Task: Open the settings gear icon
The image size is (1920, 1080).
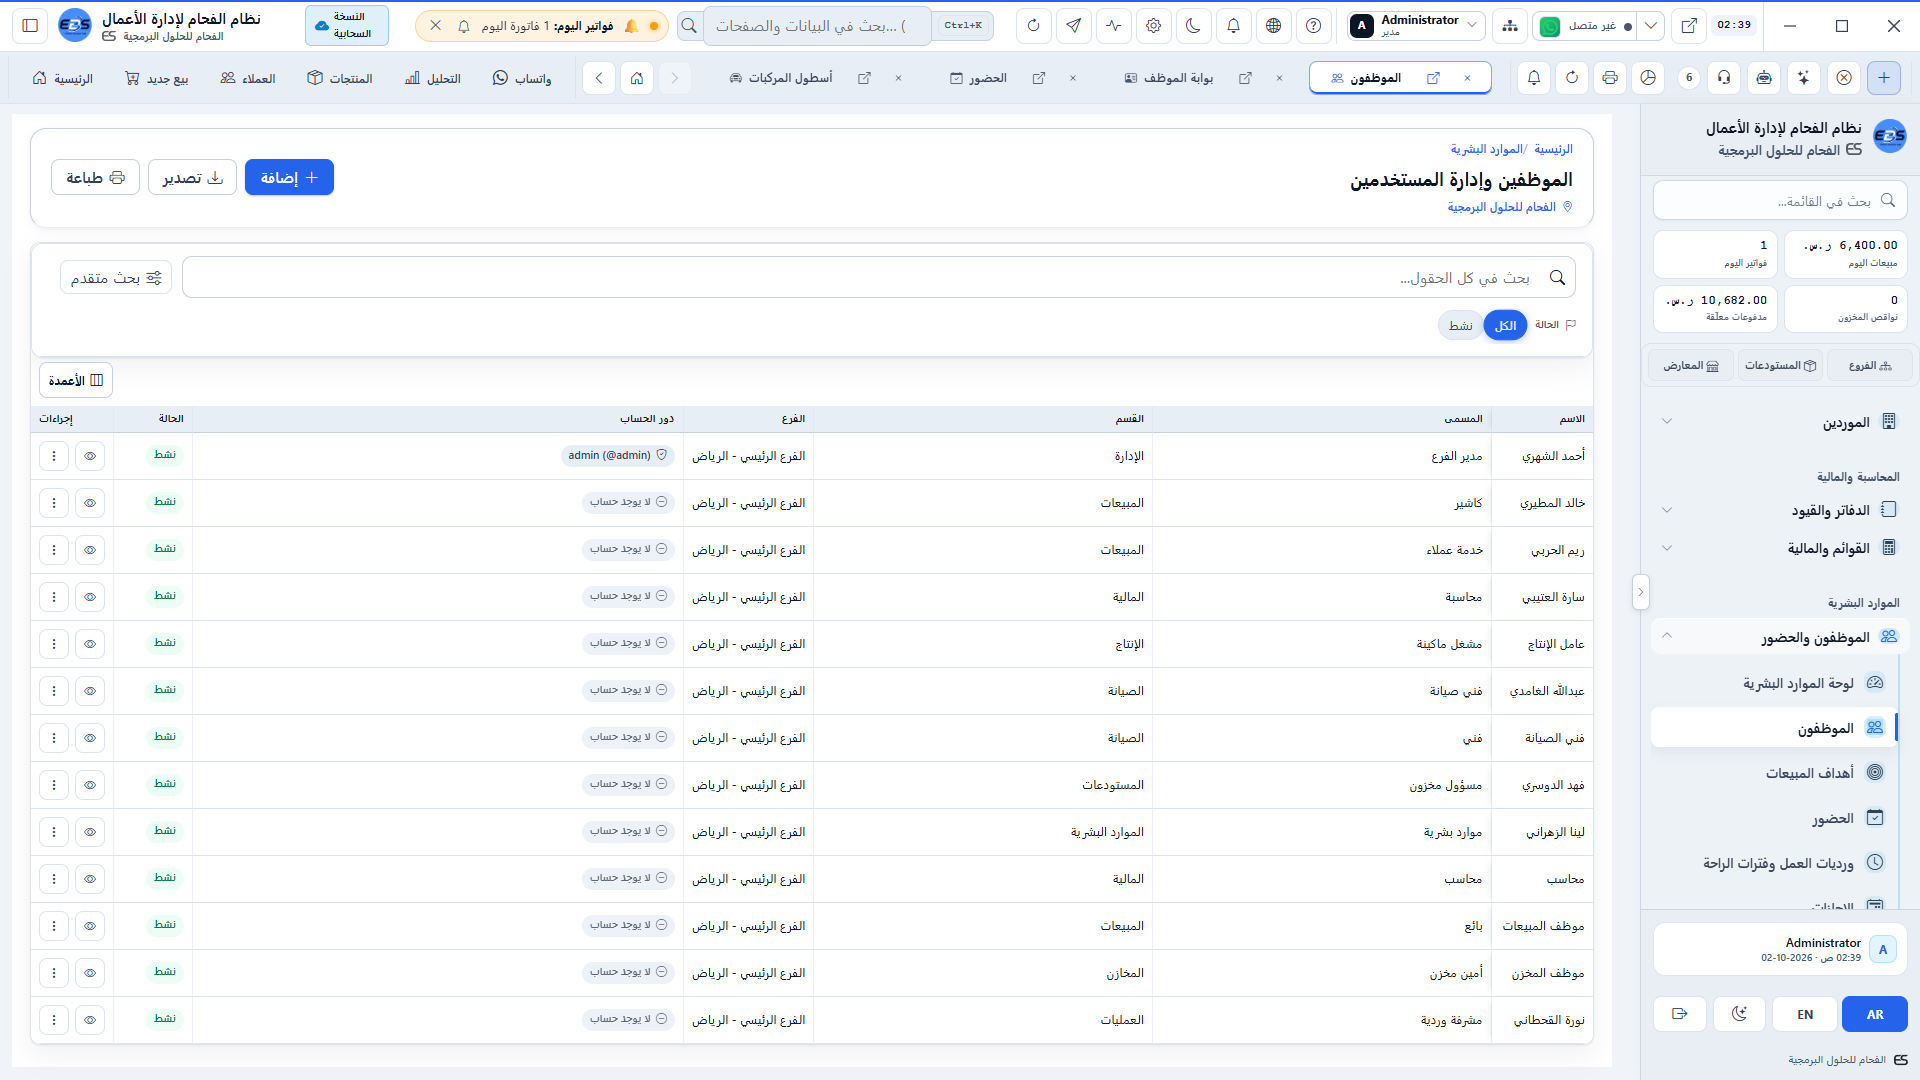Action: click(x=1153, y=26)
